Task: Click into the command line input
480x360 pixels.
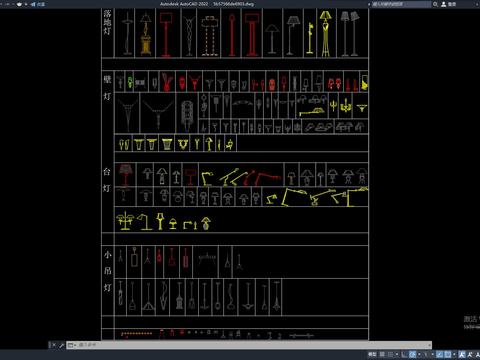Action: [253, 345]
